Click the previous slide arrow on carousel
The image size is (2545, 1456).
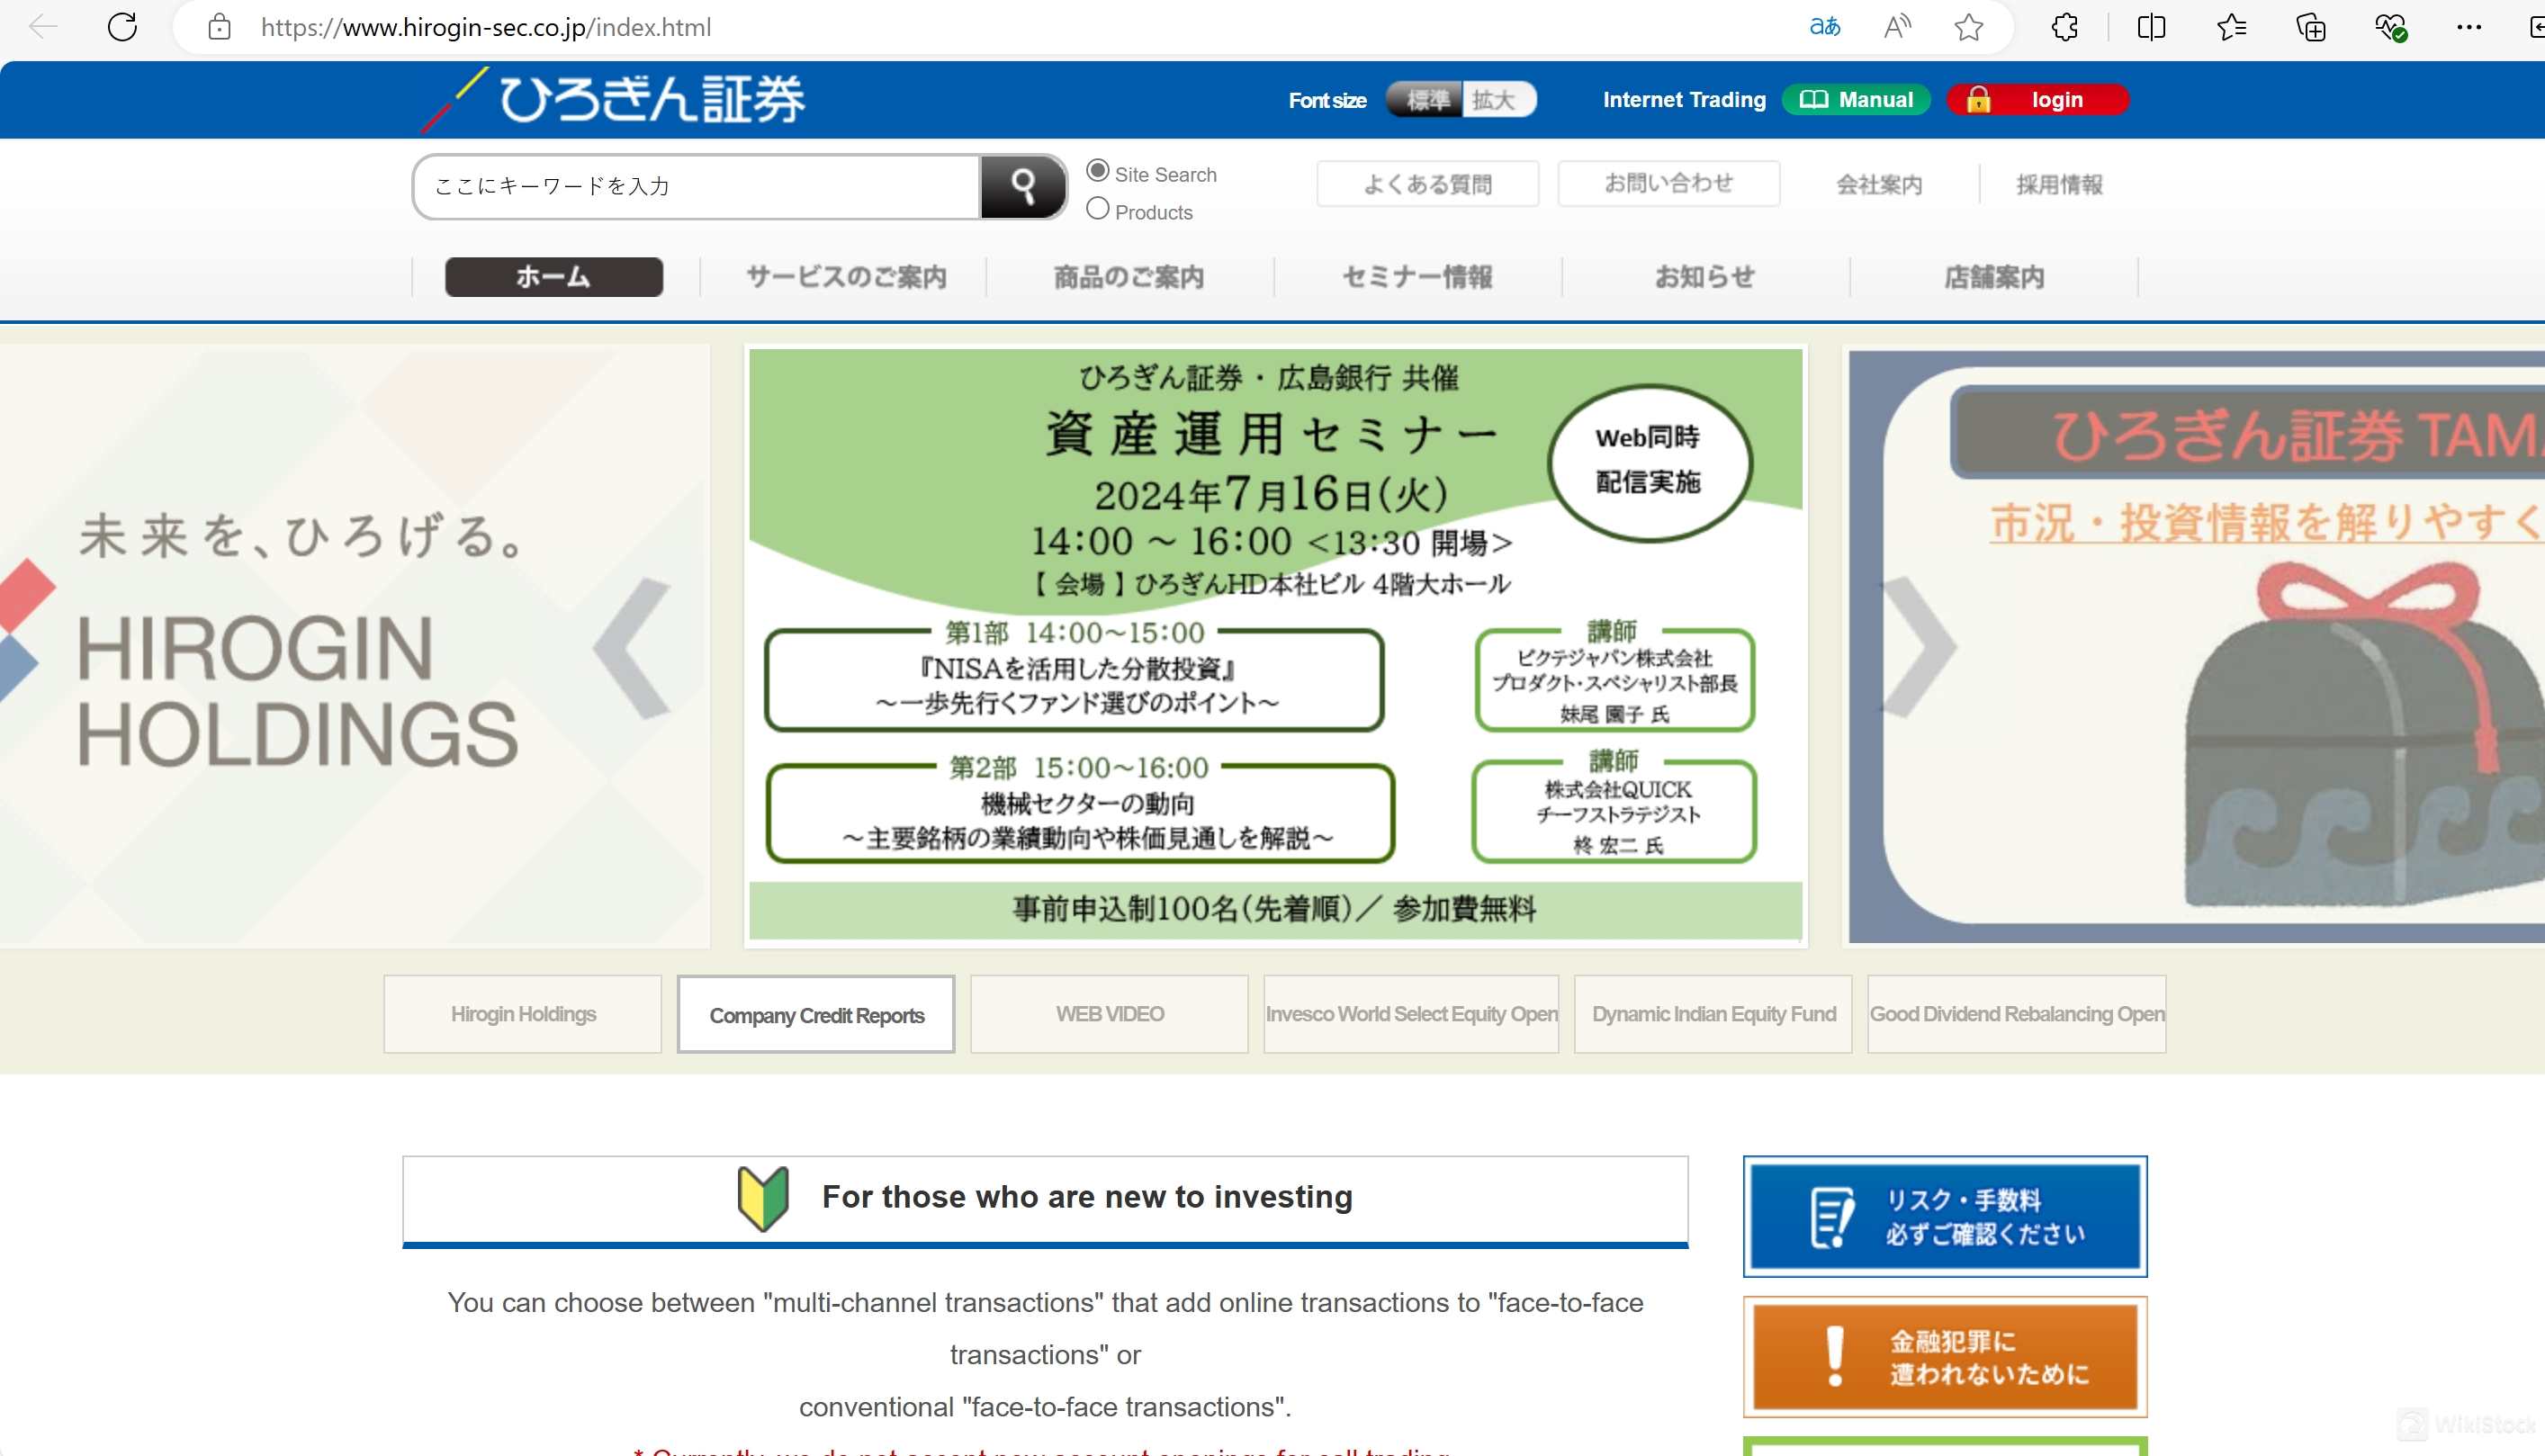click(634, 648)
